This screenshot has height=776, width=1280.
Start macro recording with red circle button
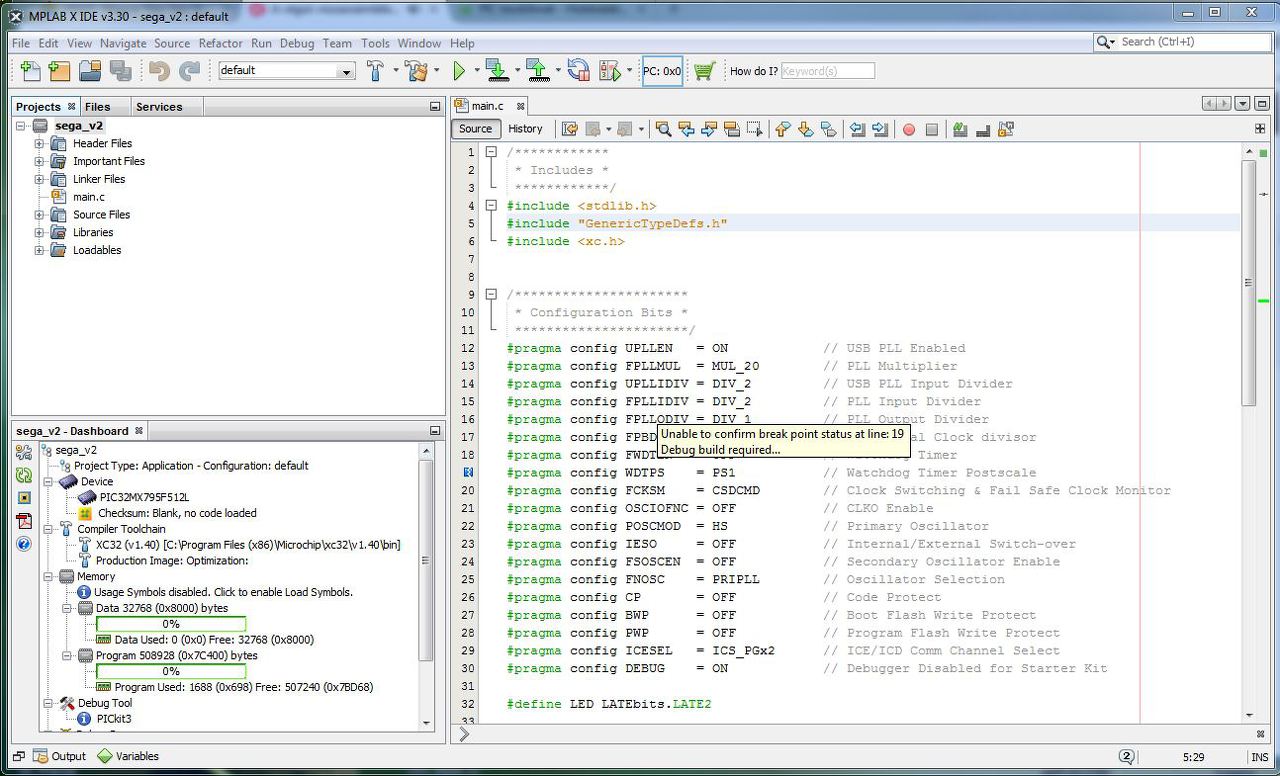click(909, 129)
